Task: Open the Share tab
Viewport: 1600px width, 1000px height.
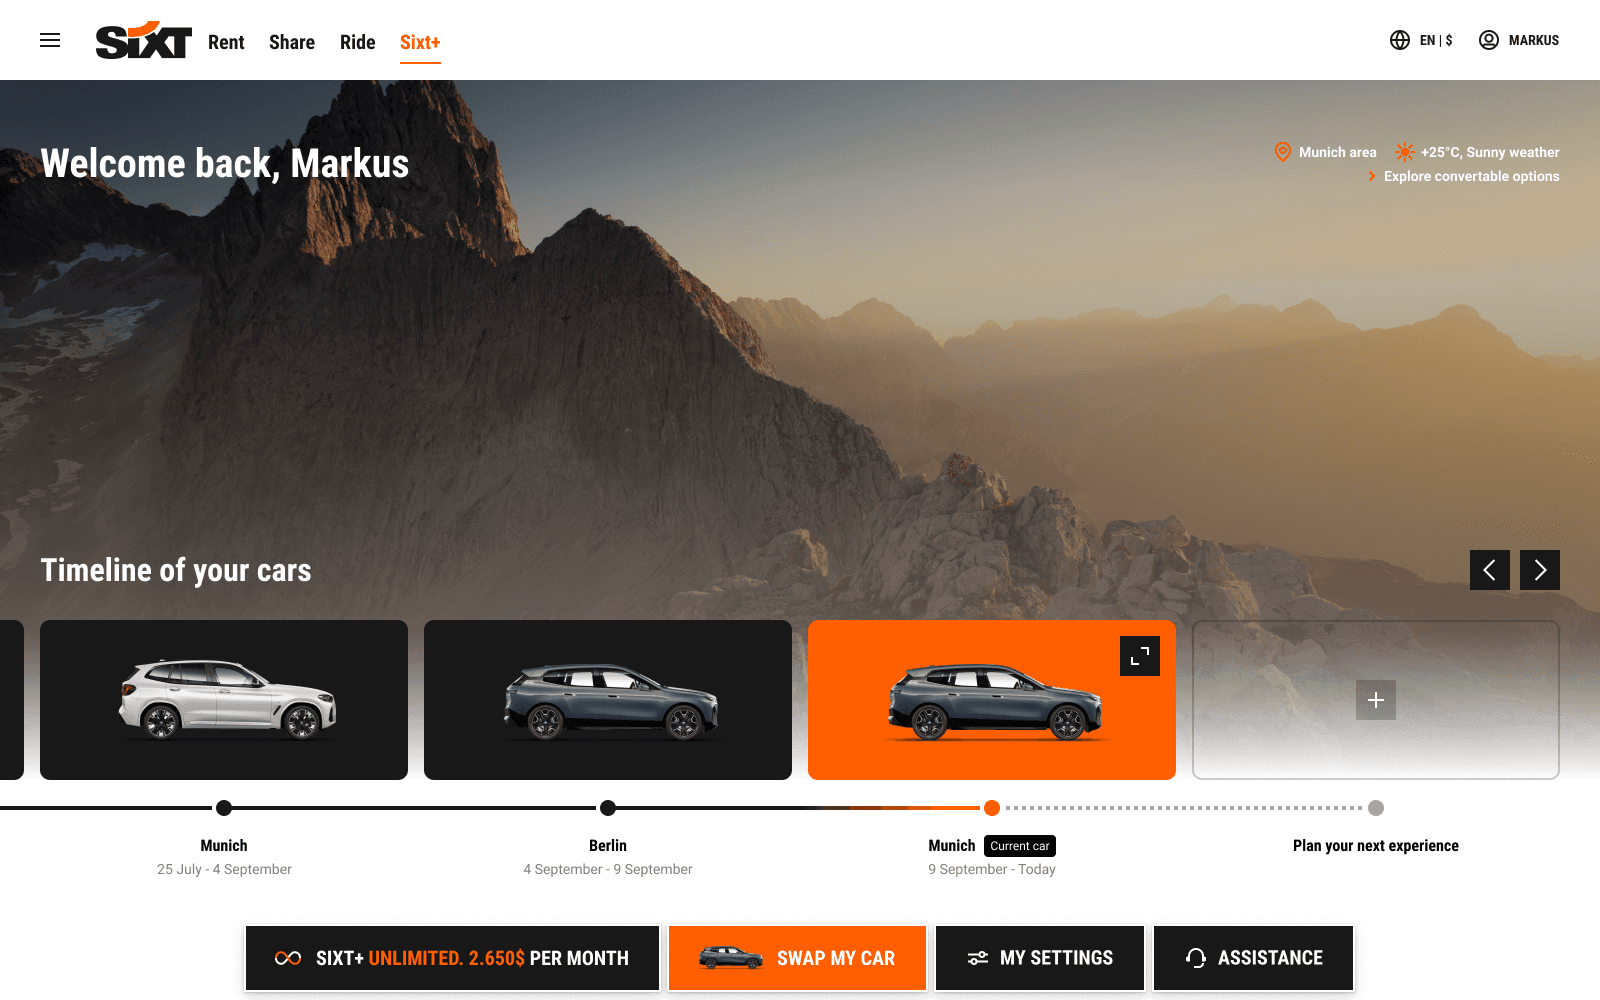Action: point(292,42)
